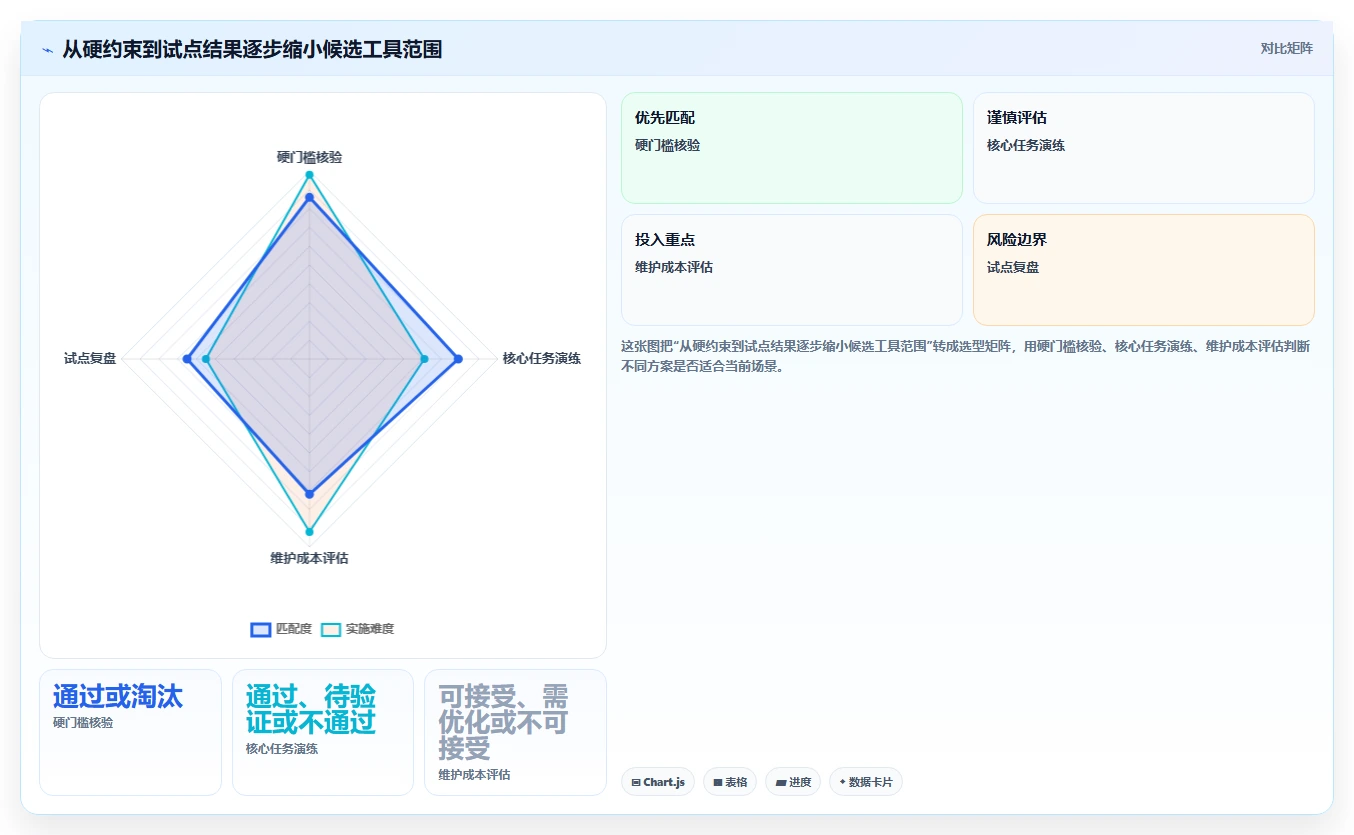Click the 通过或淘汰 stat card
Screen dimensions: 1354x835
click(x=130, y=732)
